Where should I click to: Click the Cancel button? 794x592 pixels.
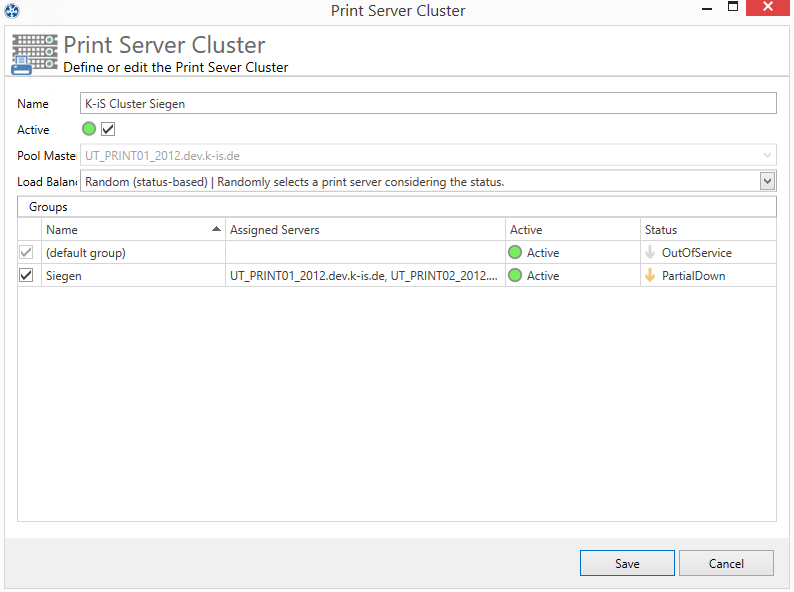click(726, 563)
